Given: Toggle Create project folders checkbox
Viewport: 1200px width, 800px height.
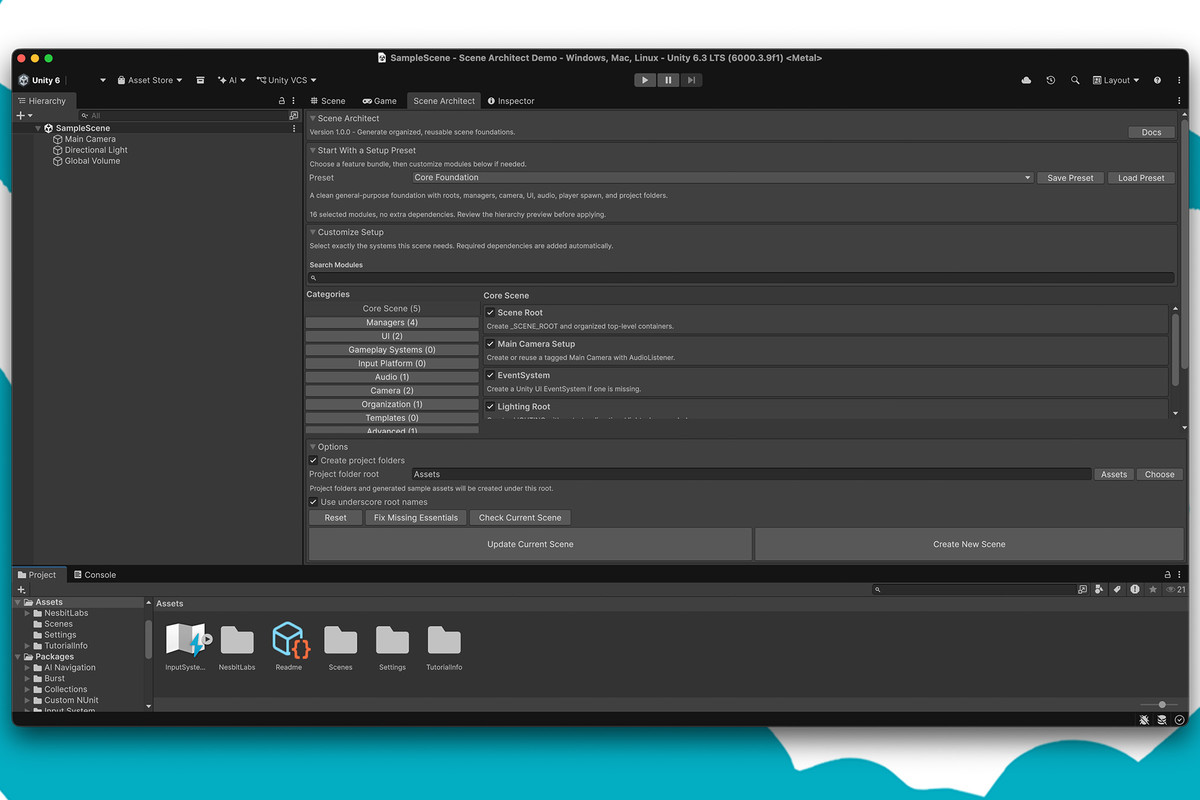Looking at the screenshot, I should point(314,461).
